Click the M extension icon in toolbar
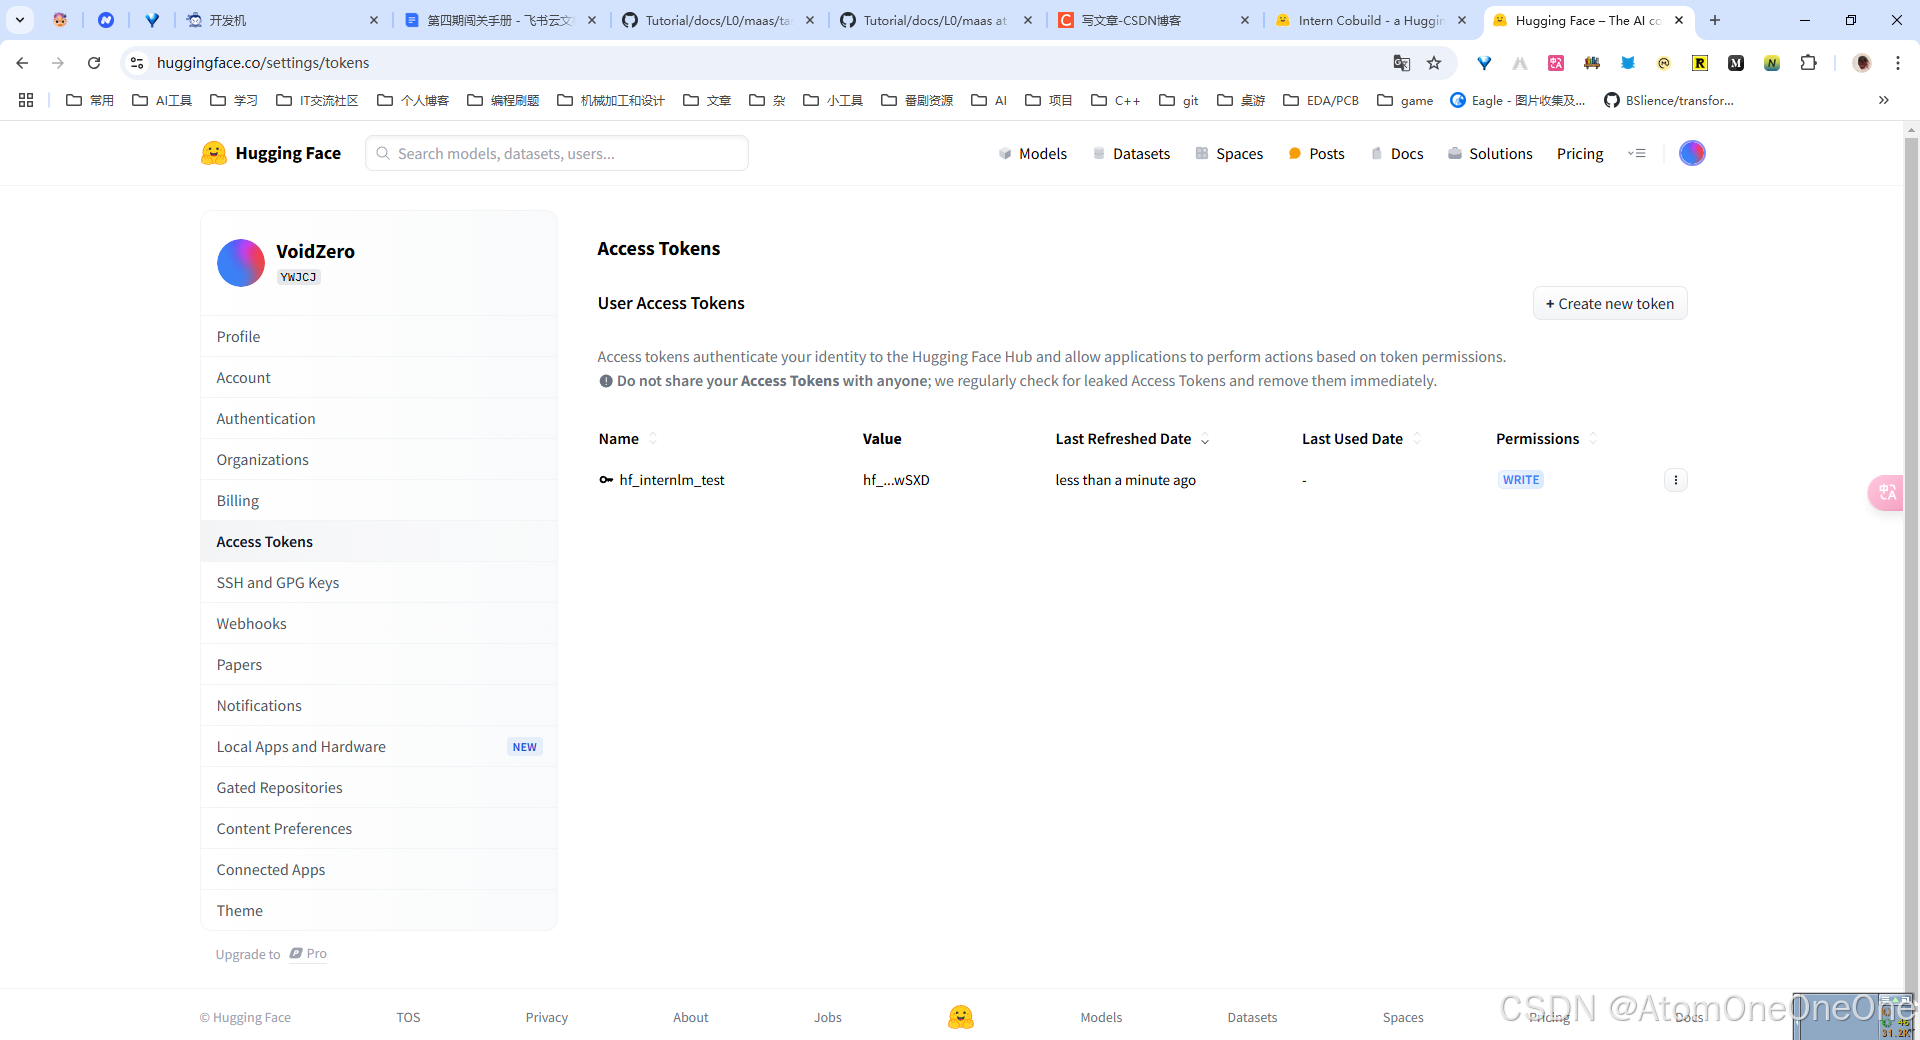 pyautogui.click(x=1736, y=63)
